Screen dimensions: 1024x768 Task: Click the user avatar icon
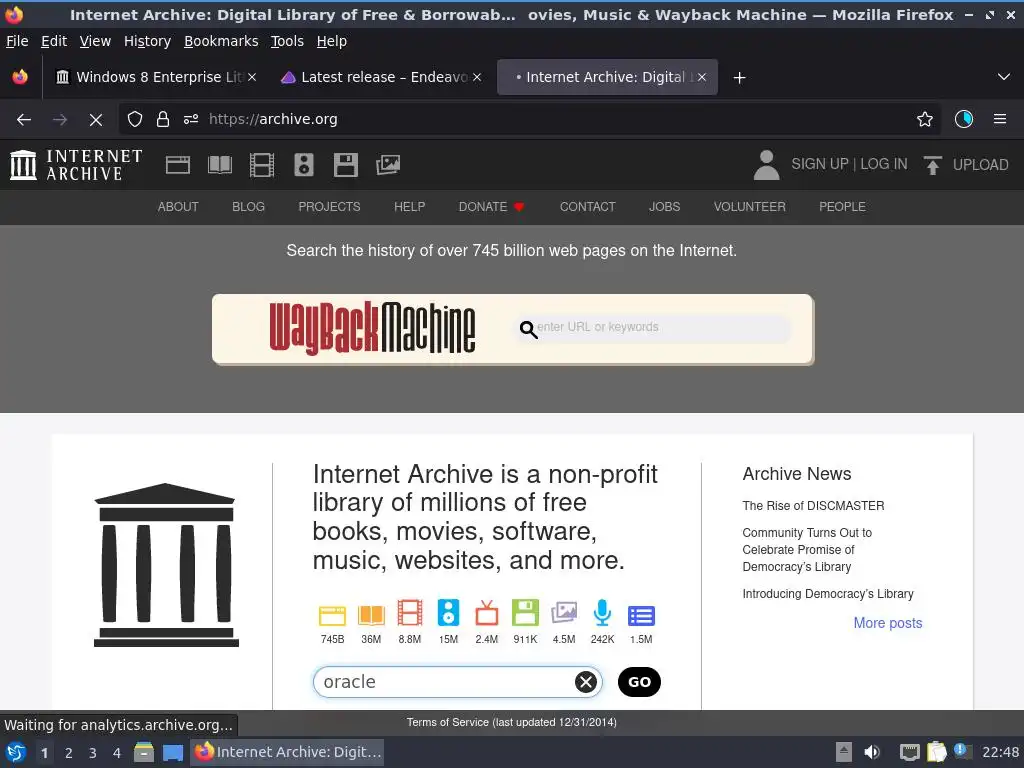coord(767,165)
